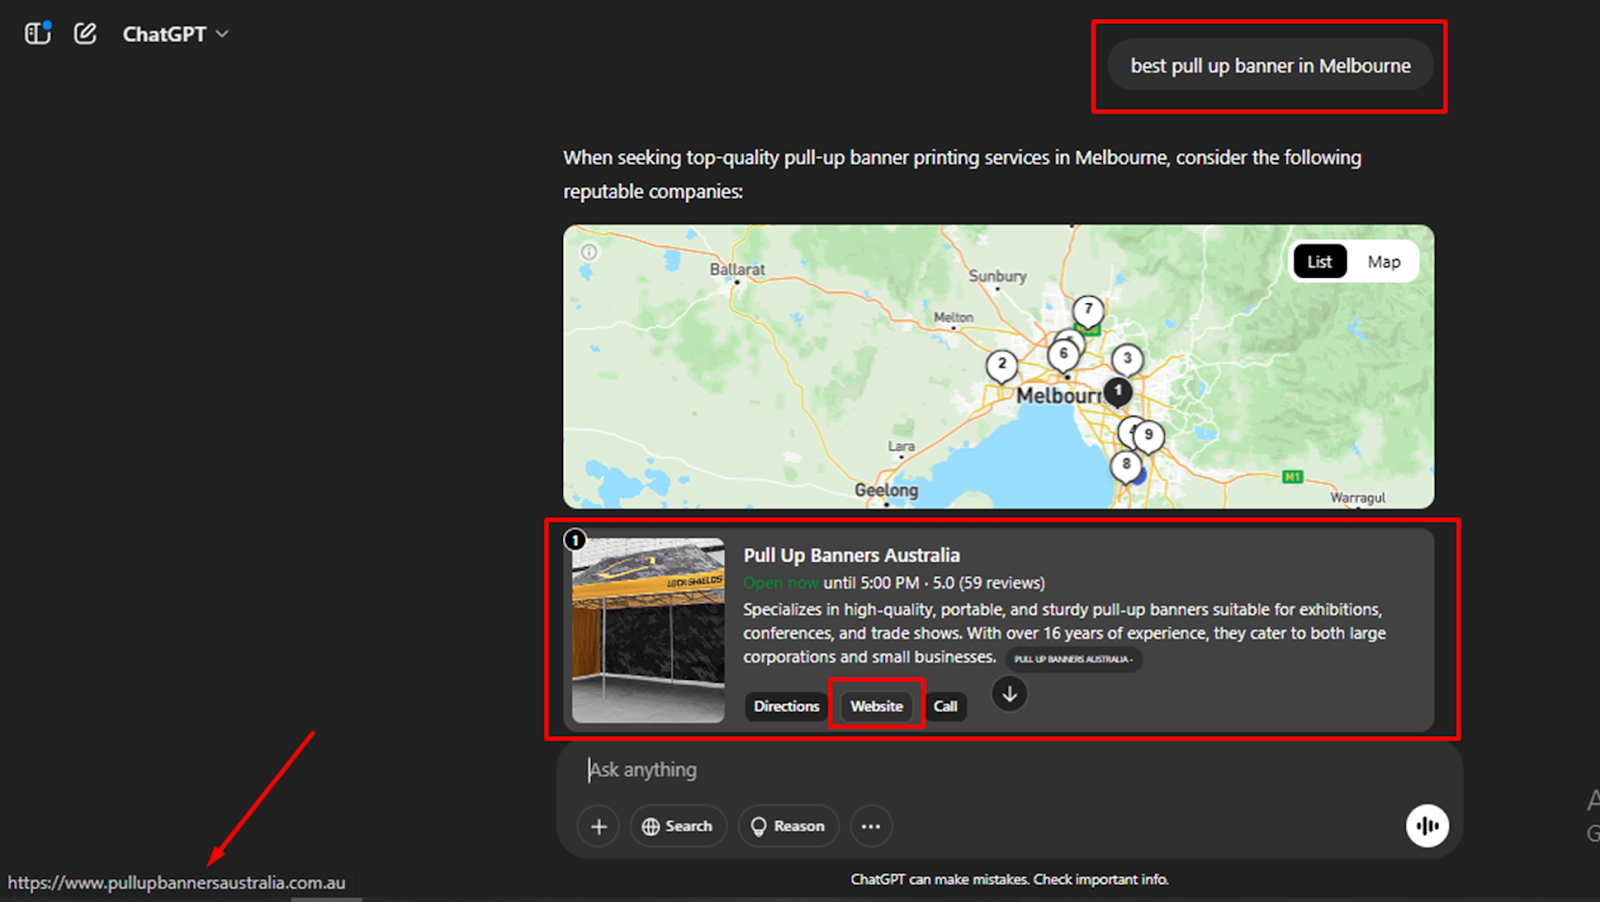The width and height of the screenshot is (1600, 902).
Task: Click the Ask anything input field
Action: (x=1000, y=770)
